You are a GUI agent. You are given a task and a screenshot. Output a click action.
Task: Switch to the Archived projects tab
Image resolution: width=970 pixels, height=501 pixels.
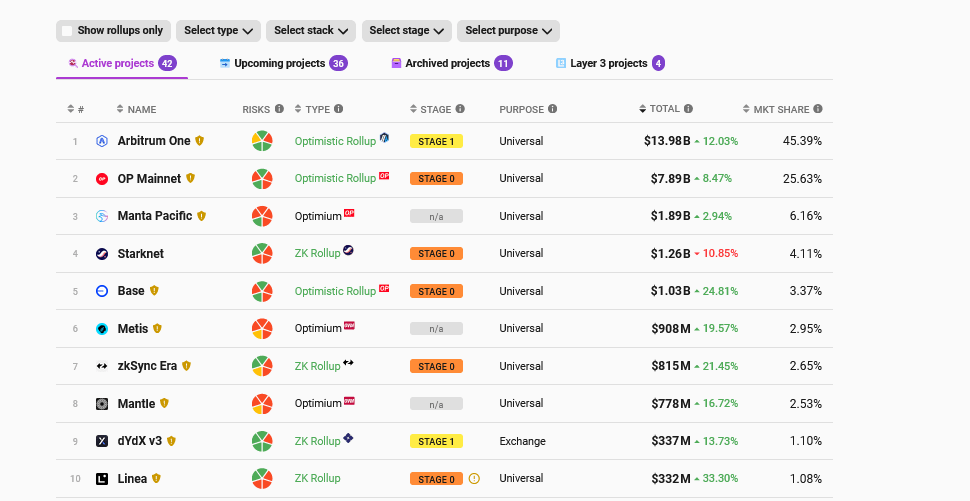pos(447,63)
